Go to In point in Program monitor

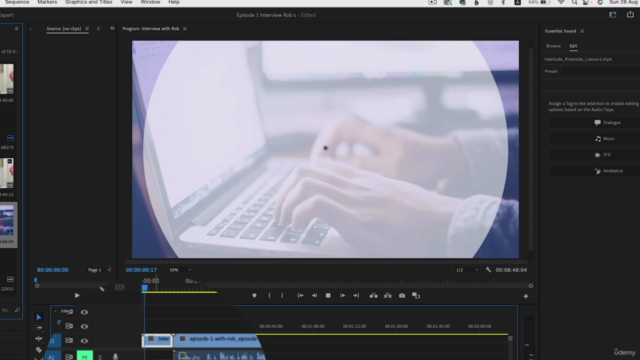coord(300,296)
